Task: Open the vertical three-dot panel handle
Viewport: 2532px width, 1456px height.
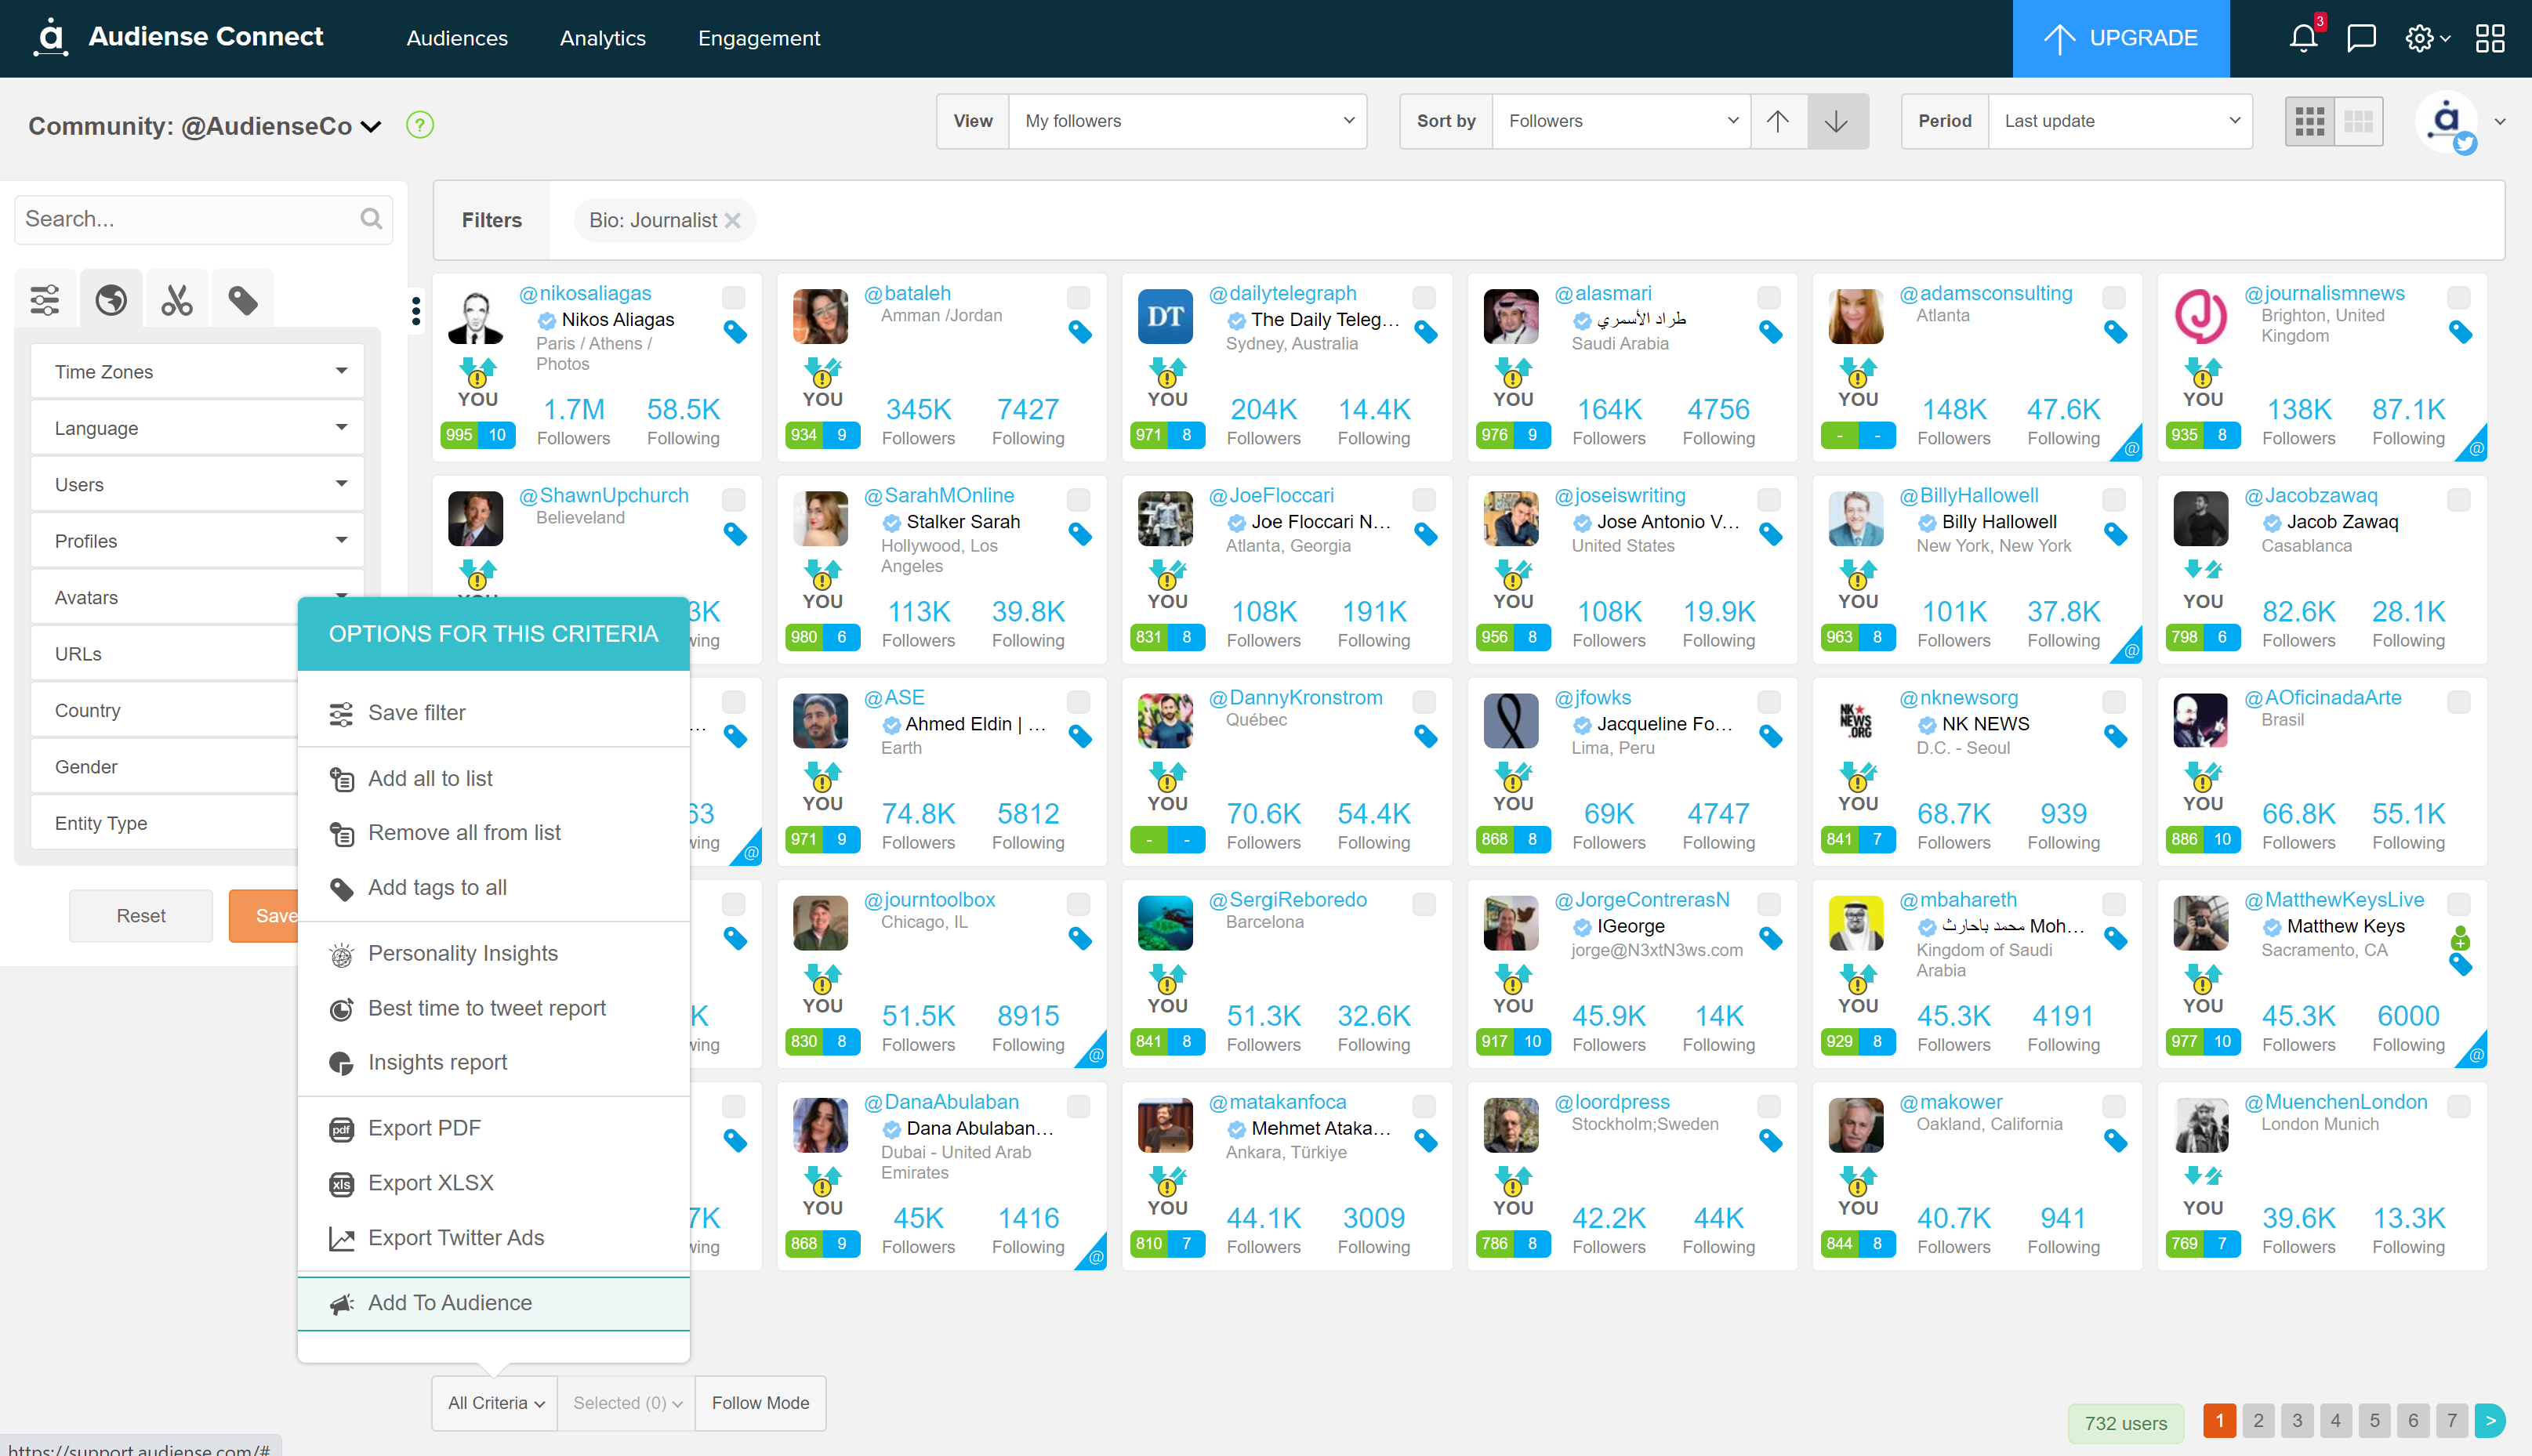Action: click(x=416, y=310)
